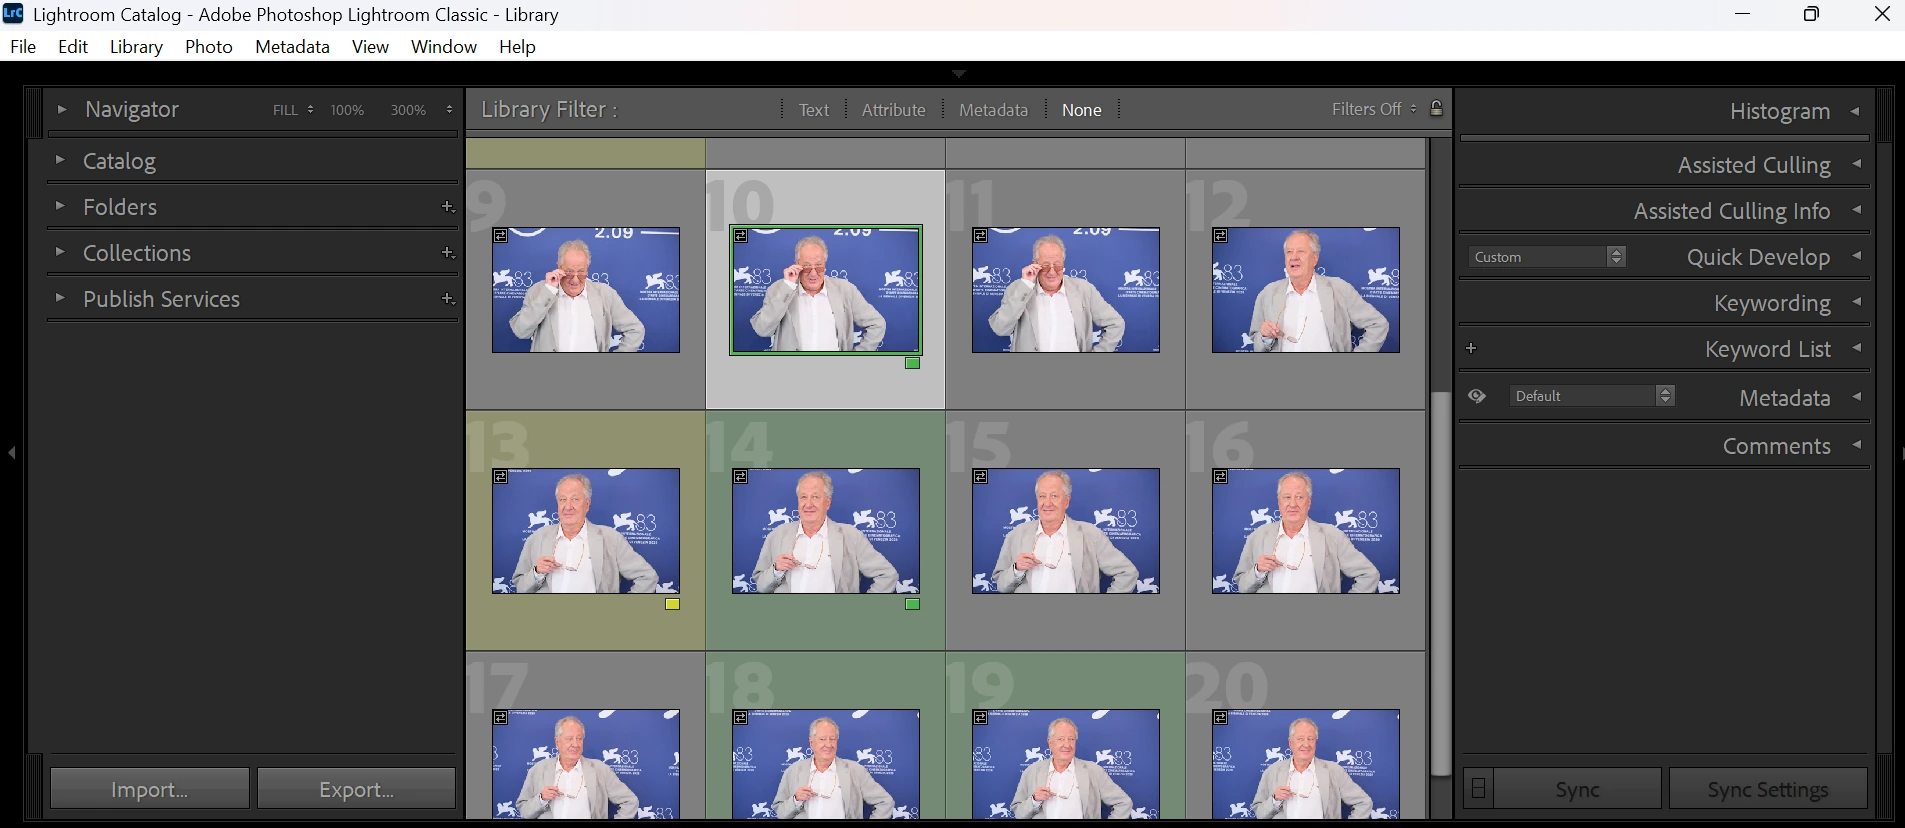This screenshot has width=1905, height=828.
Task: Expand the Assisted Culling Info panel
Action: pyautogui.click(x=1856, y=210)
